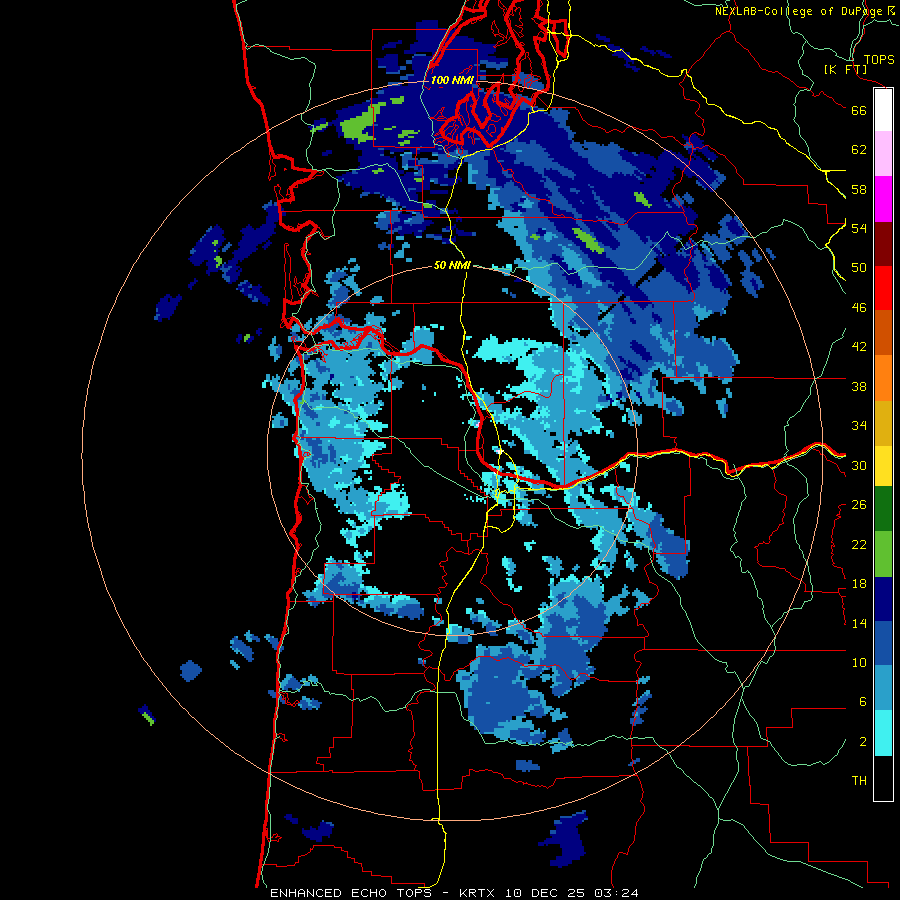Click the legend value "38"
The height and width of the screenshot is (900, 900).
pyautogui.click(x=859, y=387)
